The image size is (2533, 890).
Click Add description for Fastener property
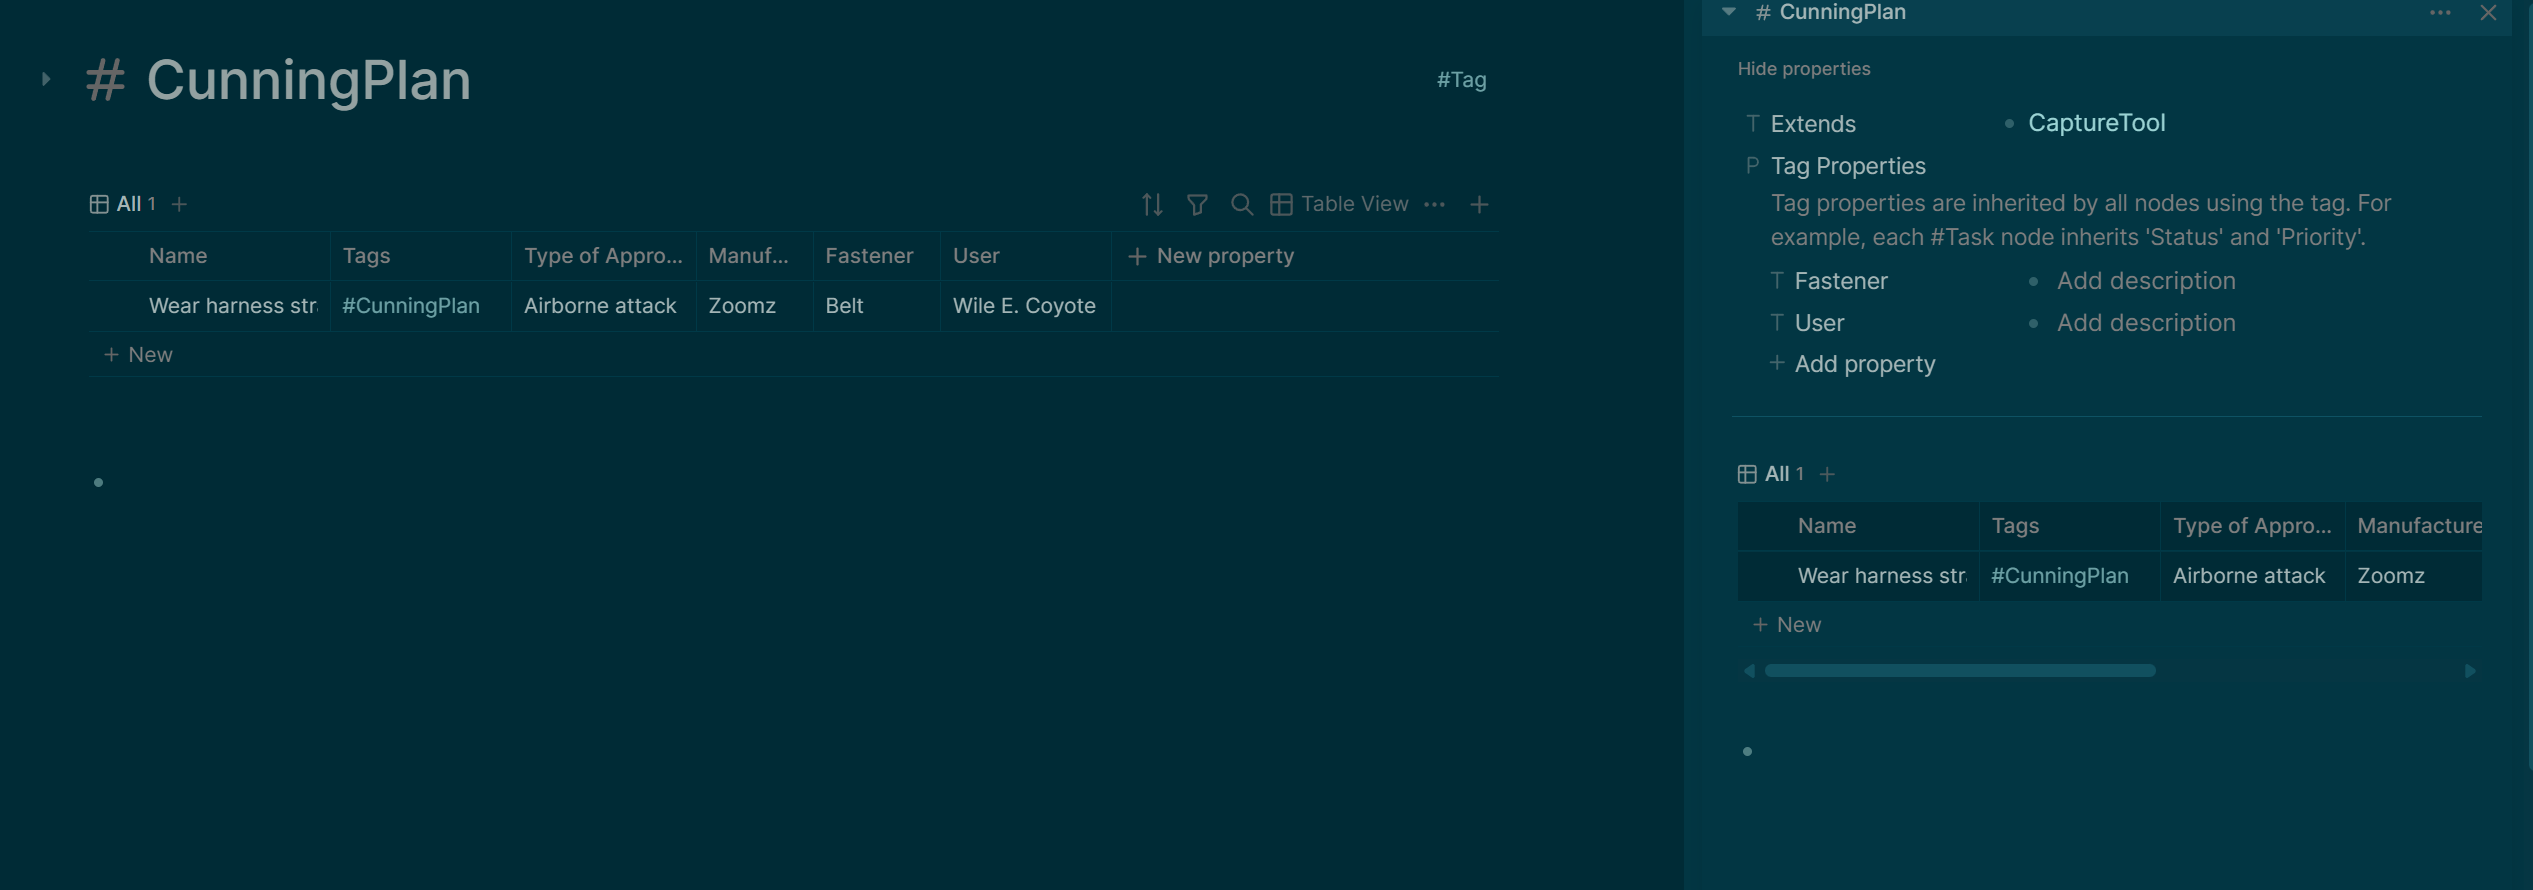pyautogui.click(x=2145, y=282)
